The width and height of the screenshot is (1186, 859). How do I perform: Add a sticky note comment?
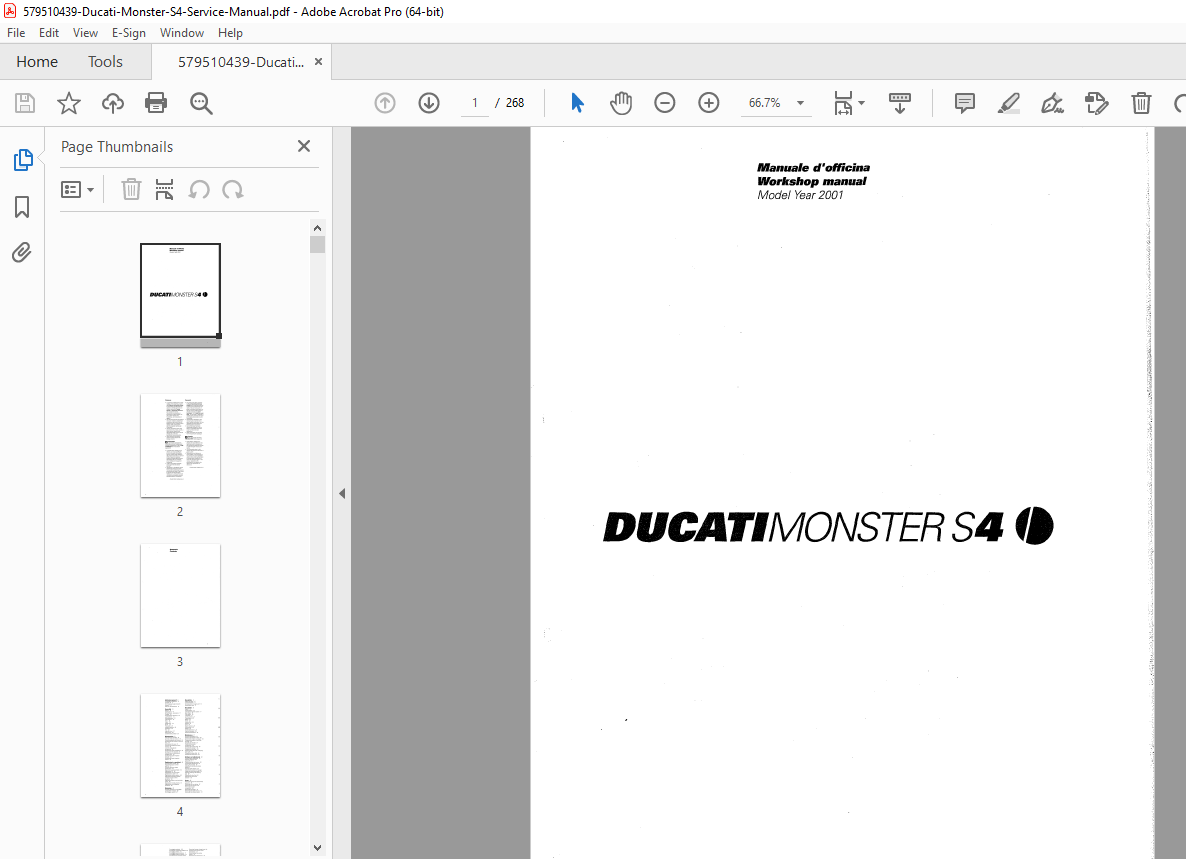(x=964, y=103)
